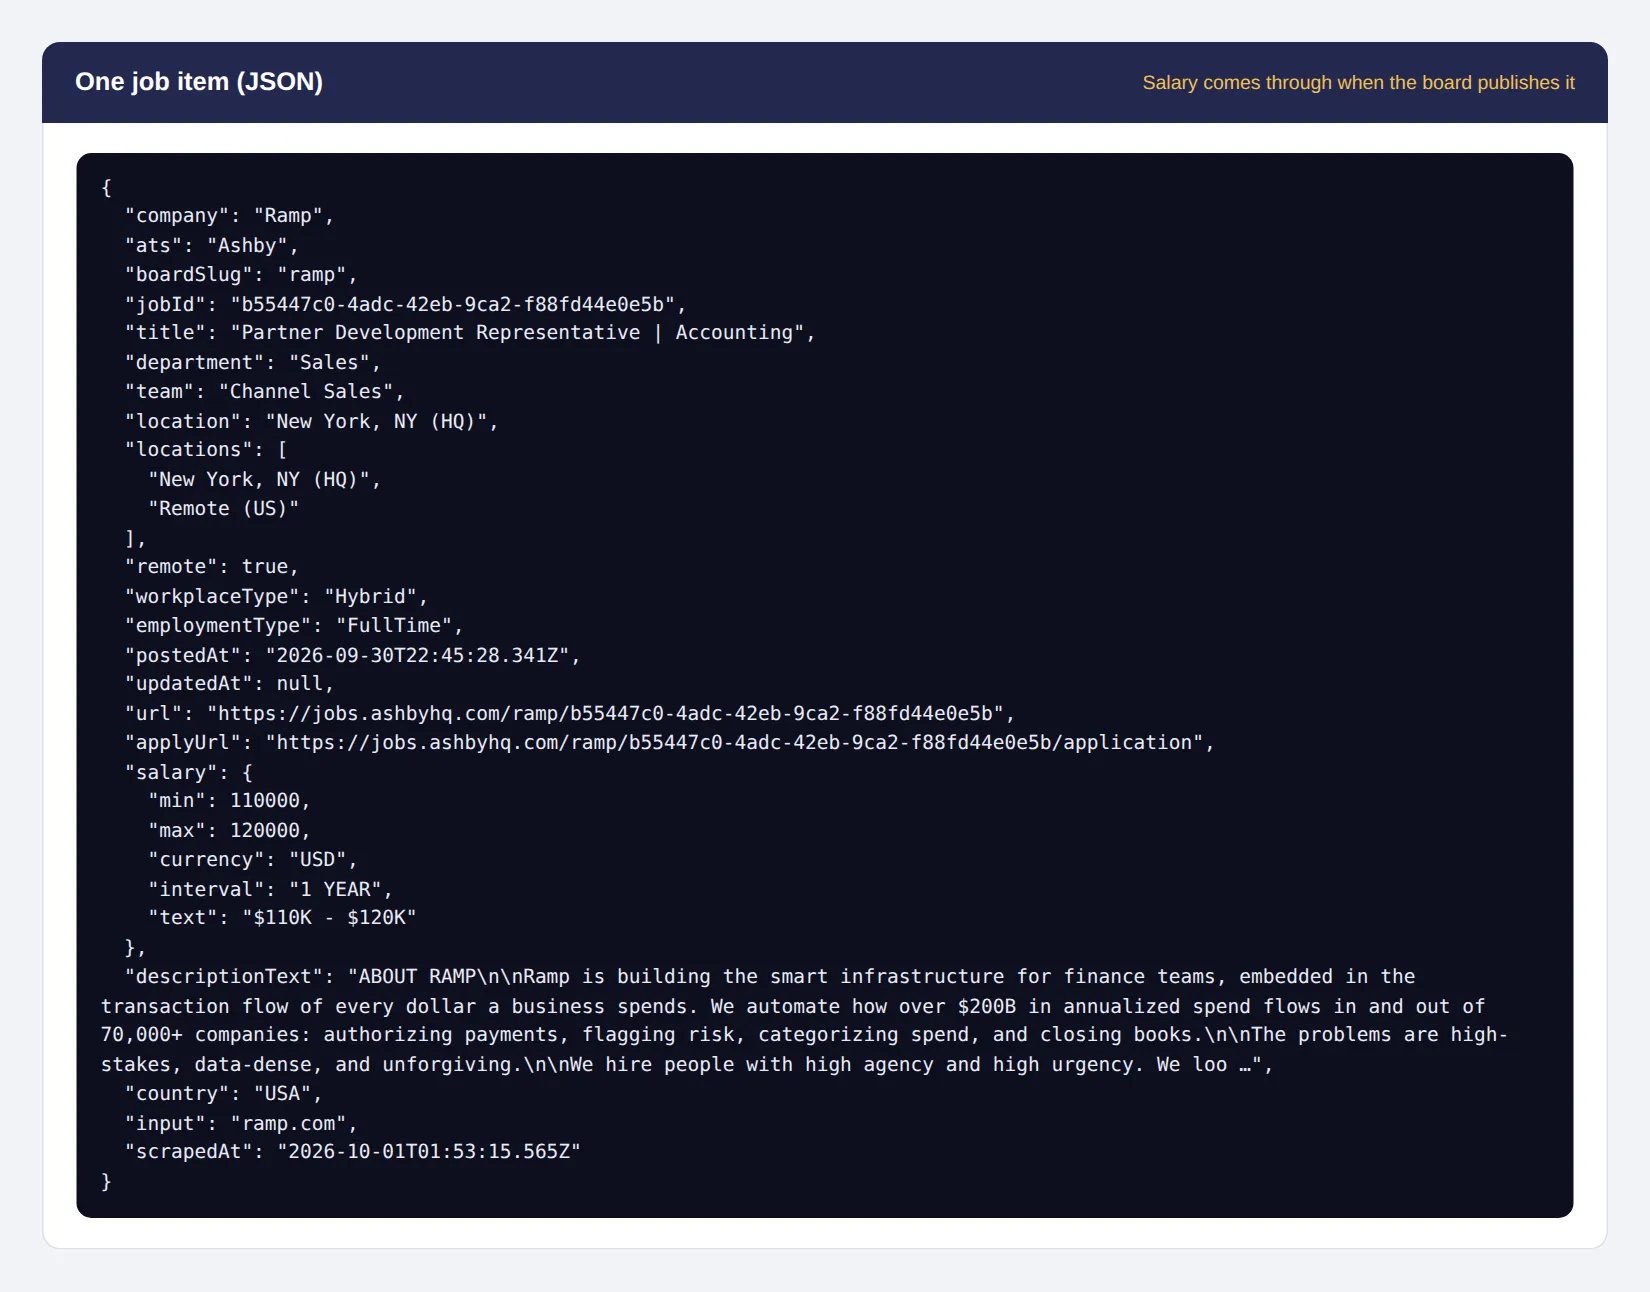Viewport: 1650px width, 1292px height.
Task: Click the "max": 120000 line
Action: click(229, 831)
